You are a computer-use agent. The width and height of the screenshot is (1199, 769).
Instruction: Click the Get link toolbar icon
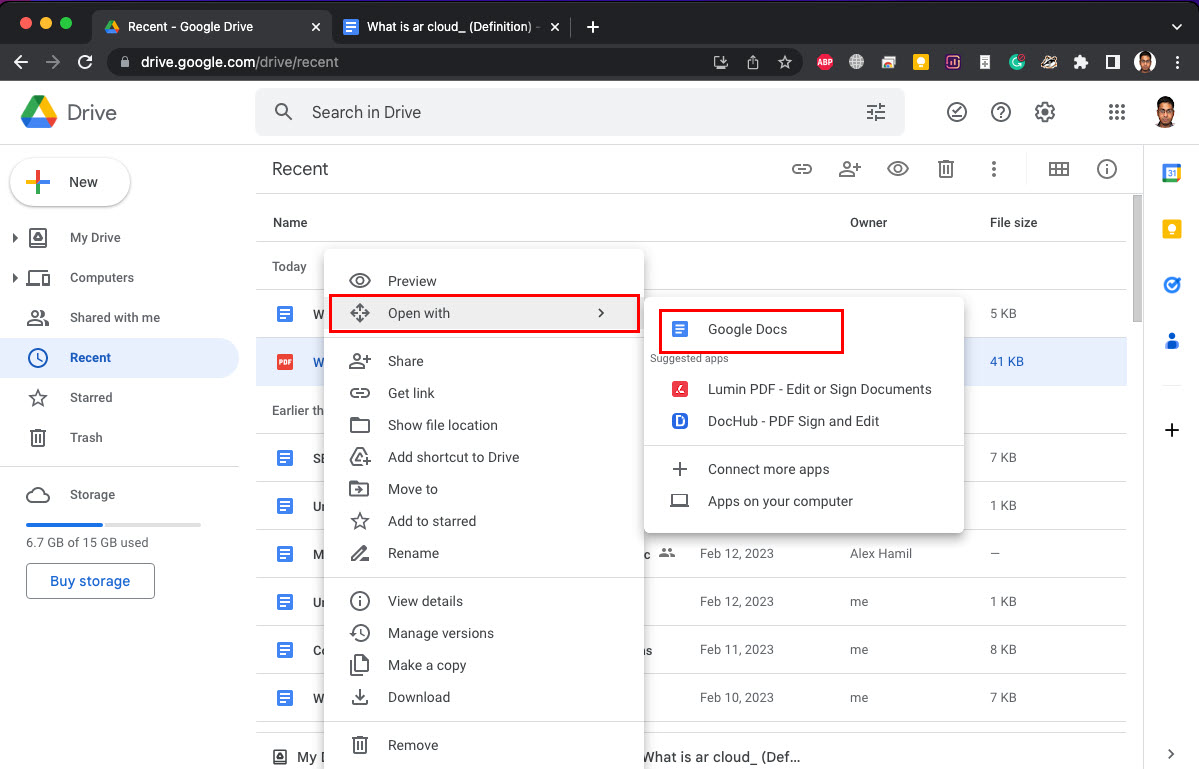tap(801, 169)
